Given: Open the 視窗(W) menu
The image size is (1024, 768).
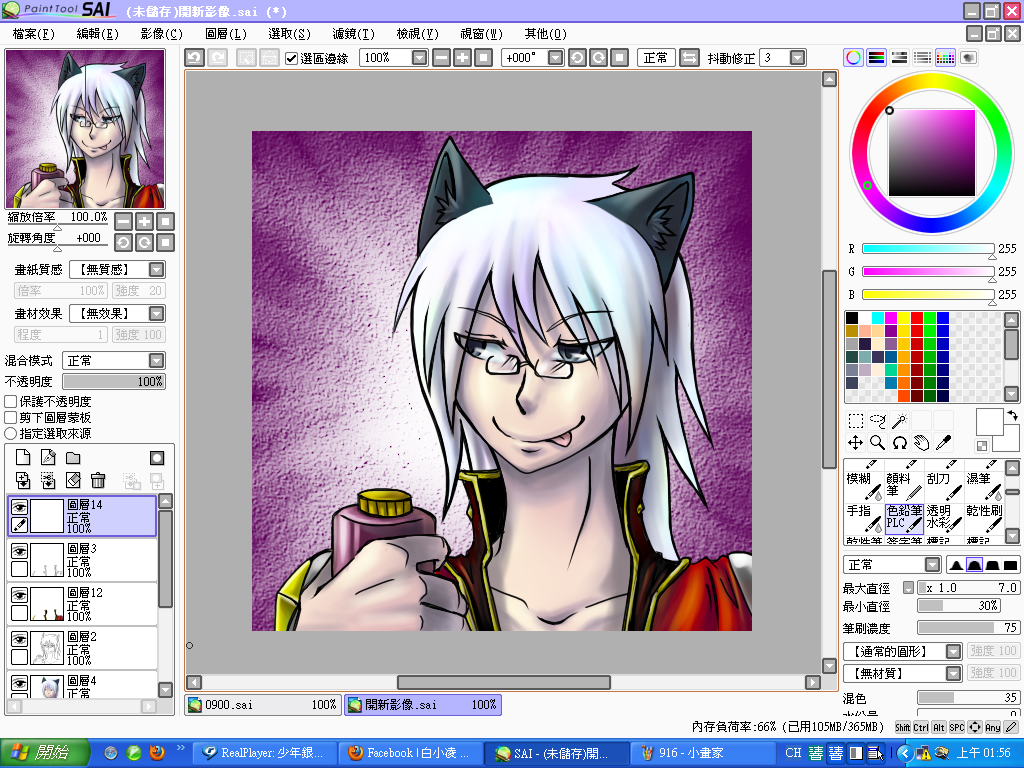Looking at the screenshot, I should (481, 33).
